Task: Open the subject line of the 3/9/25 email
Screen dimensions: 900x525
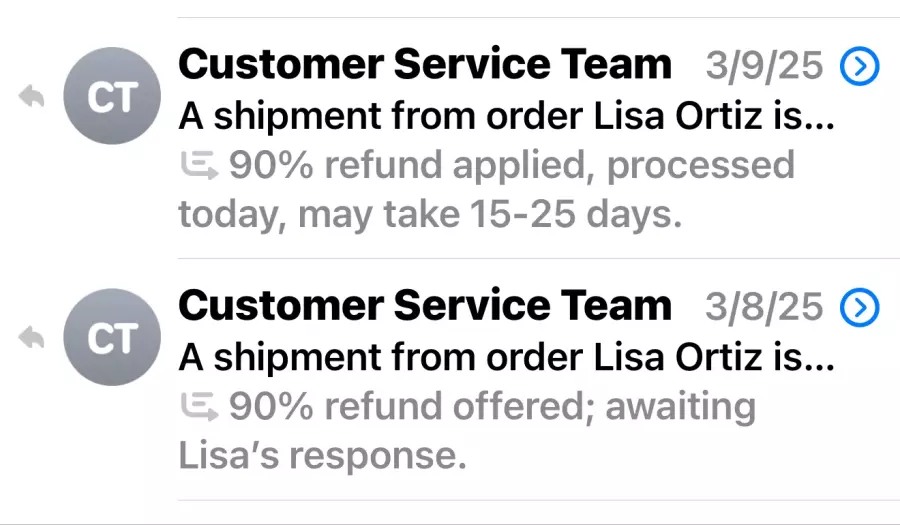Action: pos(506,116)
